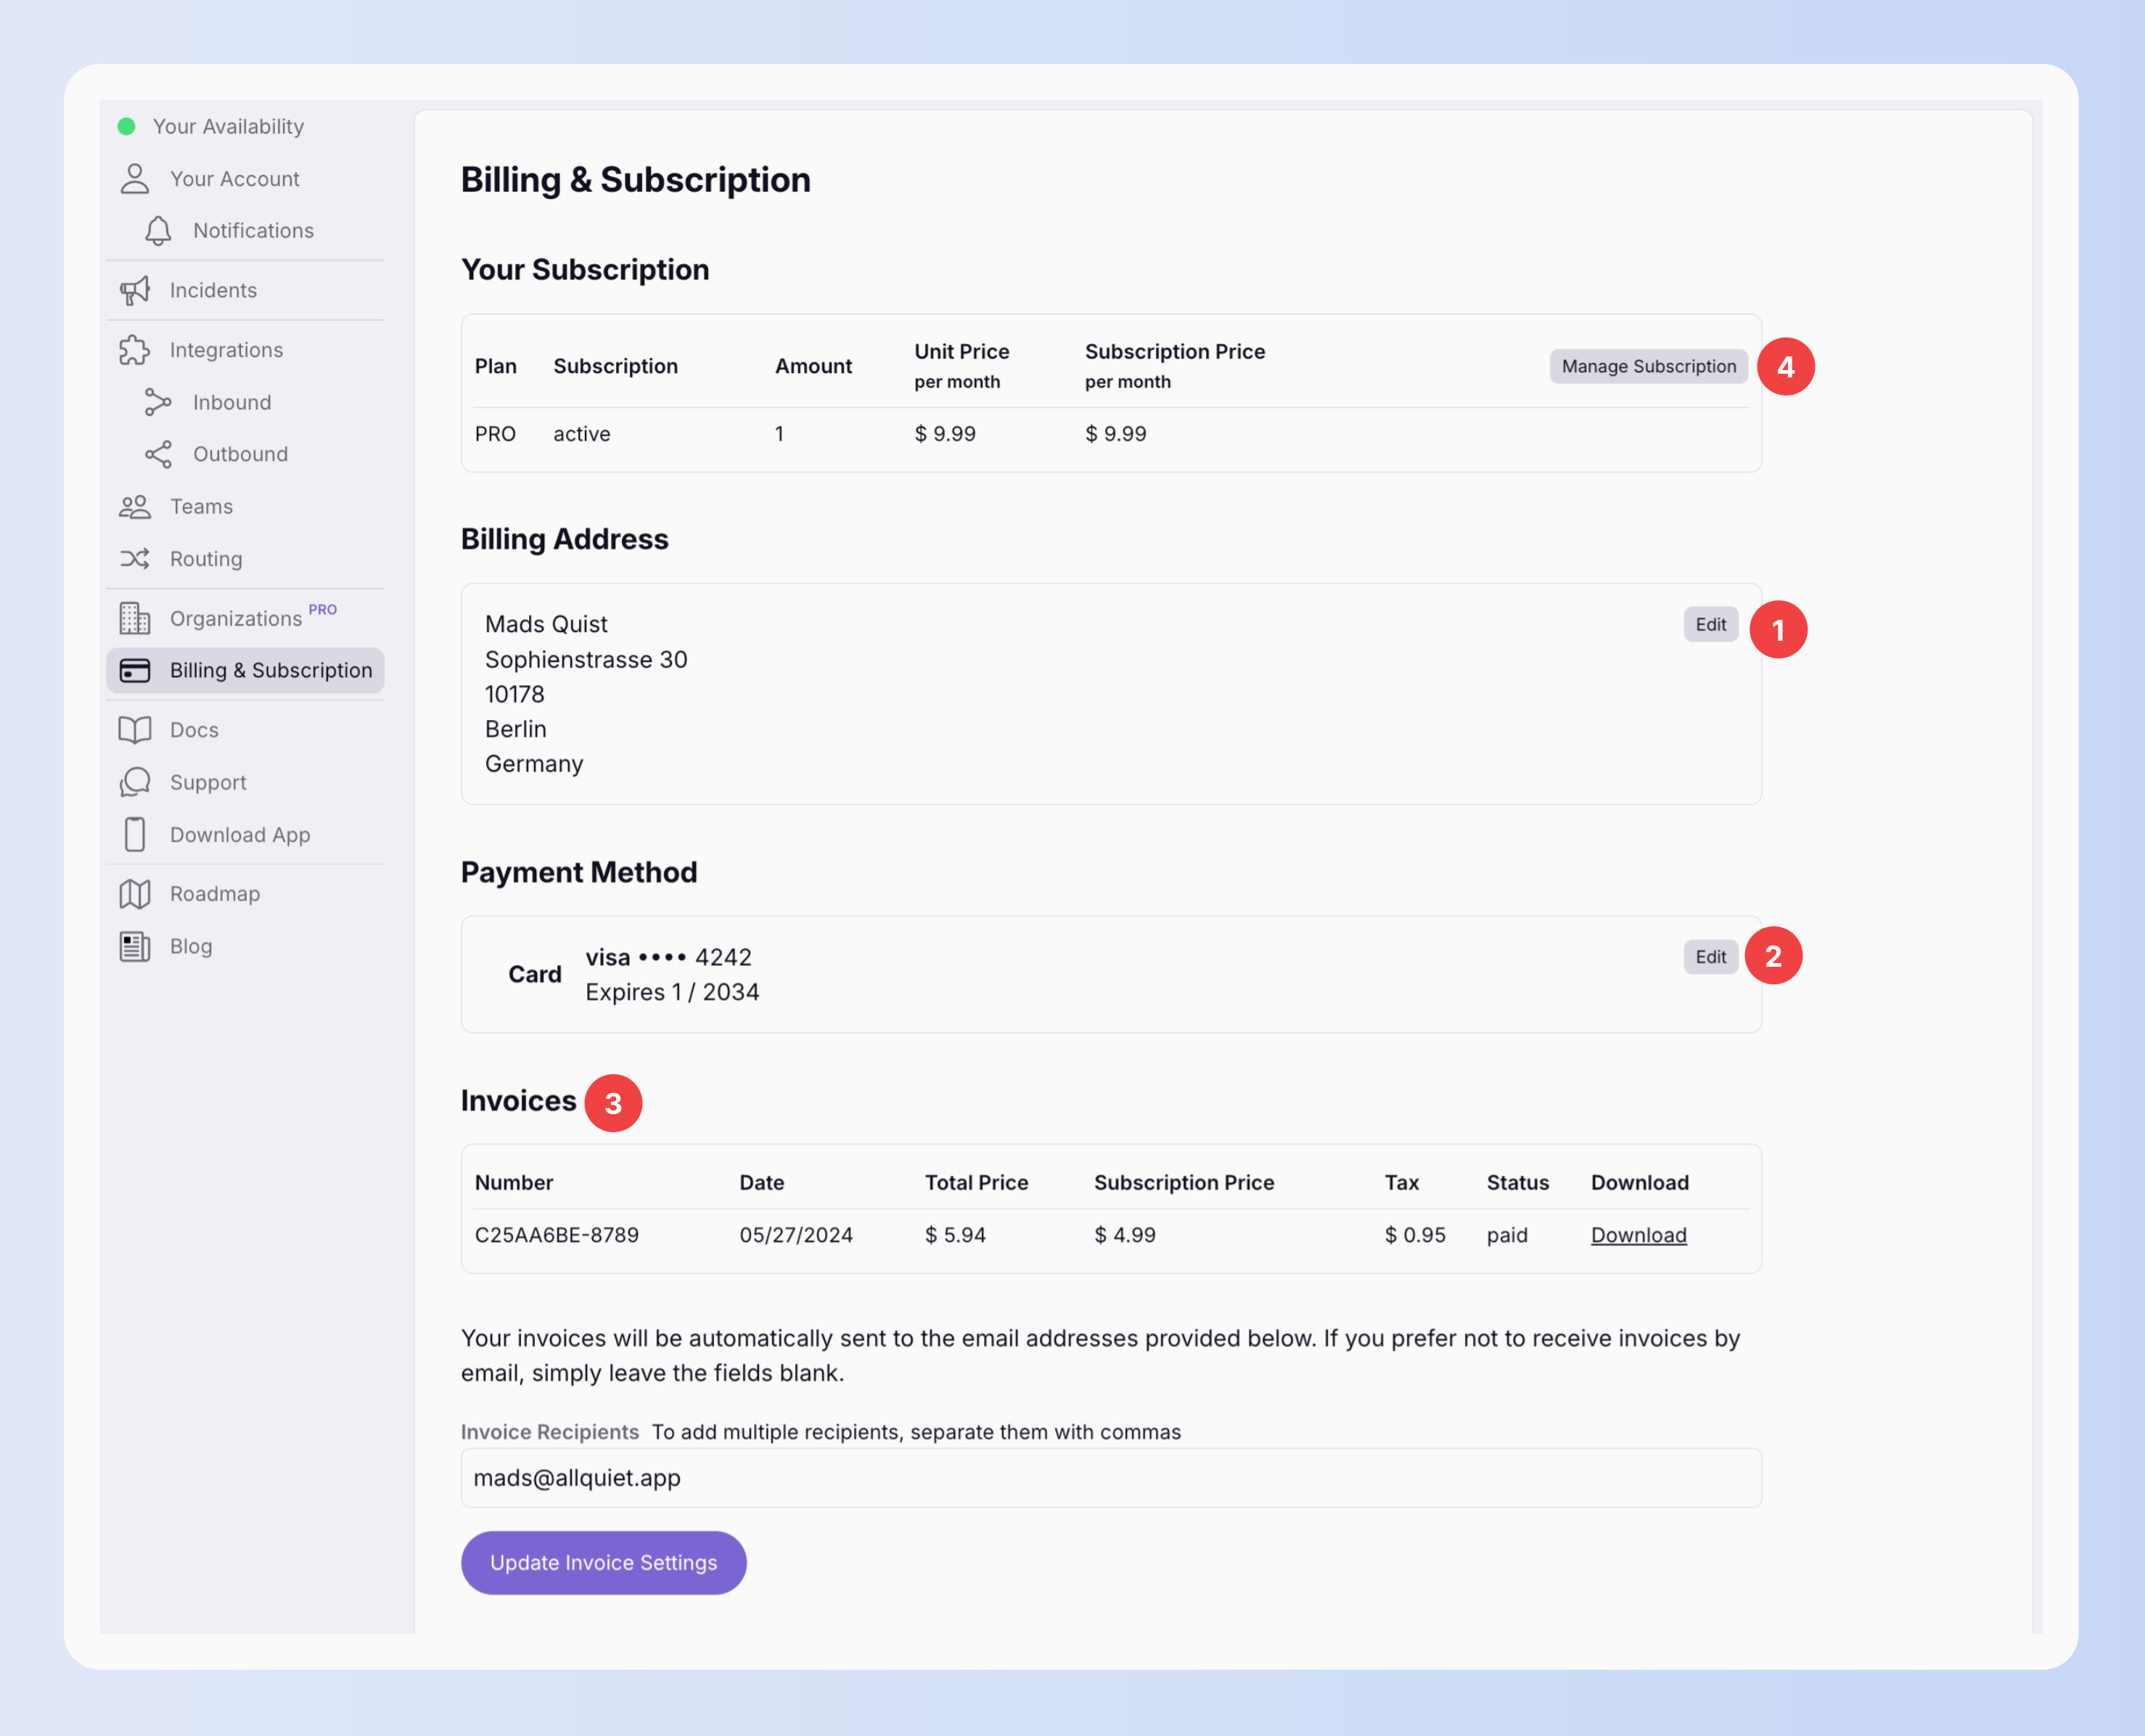Click the Support chat bubble icon
This screenshot has width=2145, height=1736.
pyautogui.click(x=135, y=782)
